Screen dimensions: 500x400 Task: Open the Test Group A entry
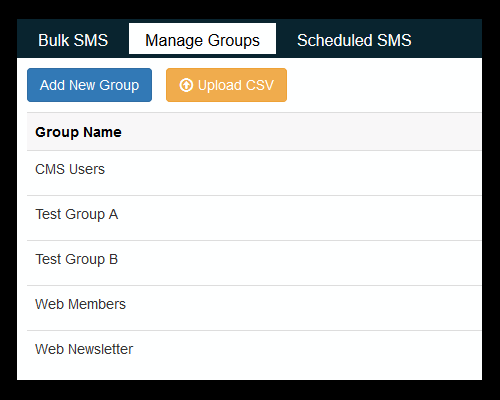point(77,214)
